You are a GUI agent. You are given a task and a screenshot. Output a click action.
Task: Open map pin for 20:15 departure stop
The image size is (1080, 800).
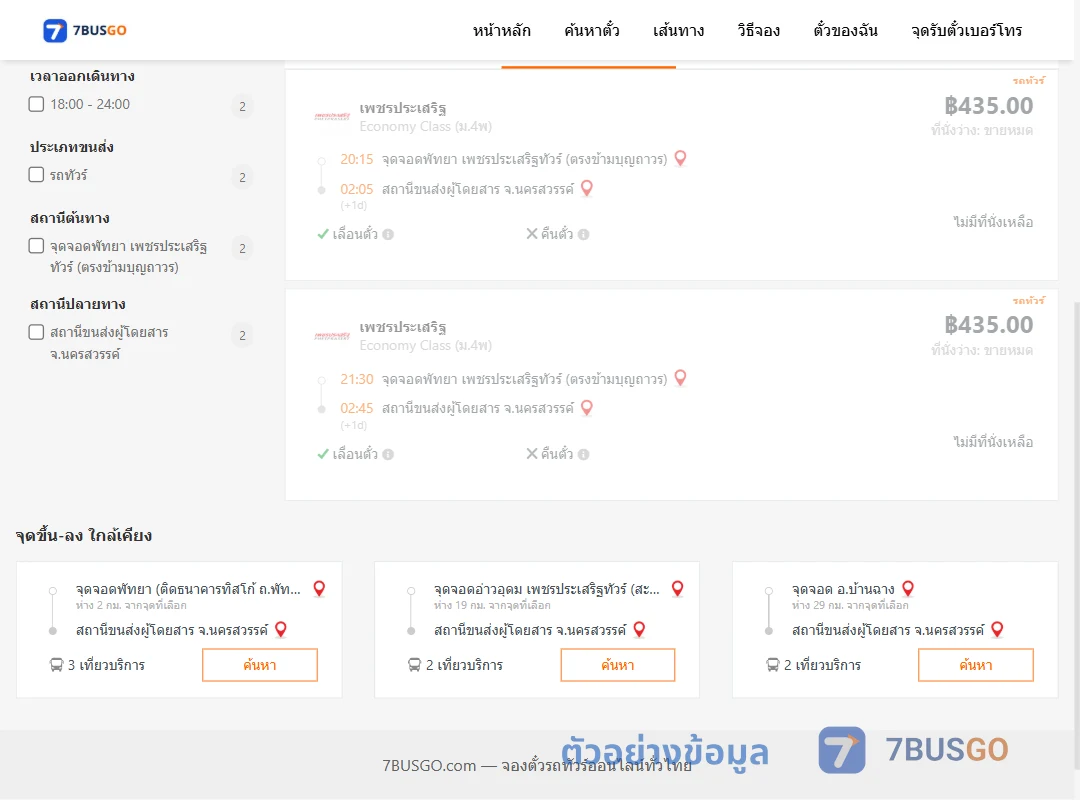[x=681, y=158]
